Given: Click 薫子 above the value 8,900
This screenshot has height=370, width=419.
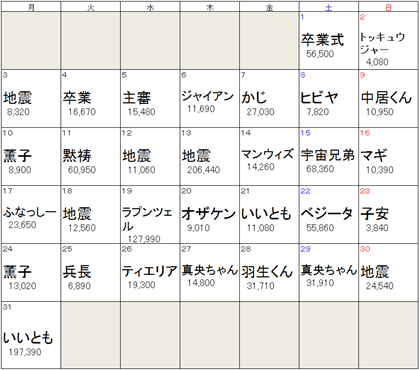Looking at the screenshot, I should tap(18, 156).
